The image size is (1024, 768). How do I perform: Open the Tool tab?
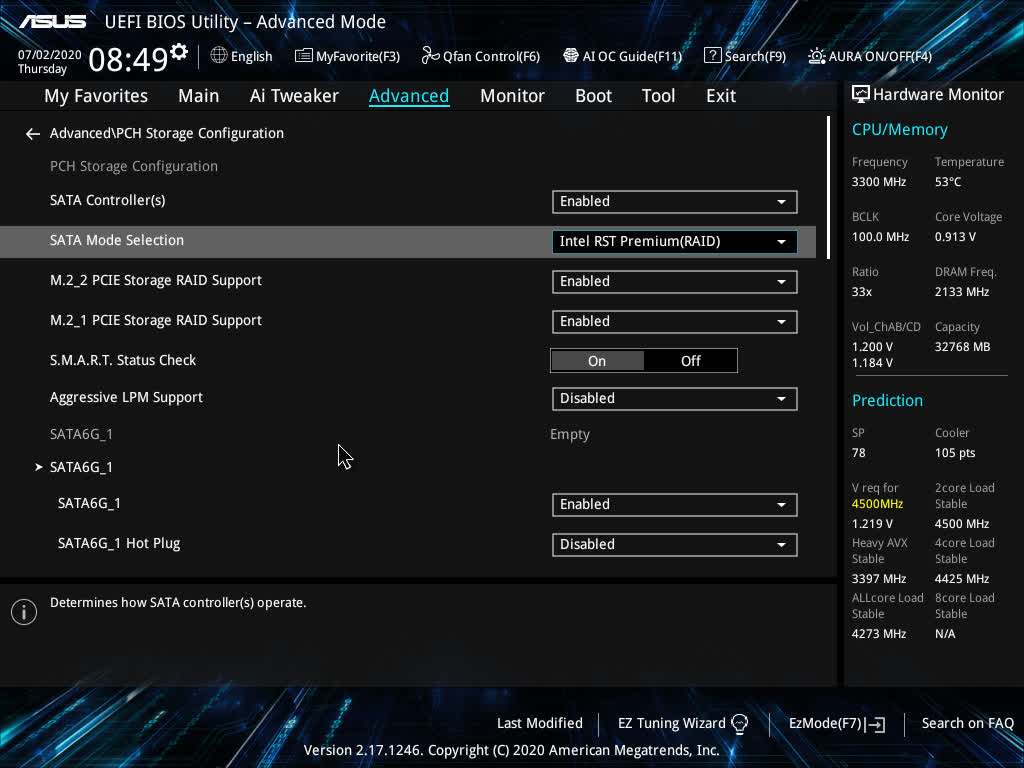click(658, 96)
